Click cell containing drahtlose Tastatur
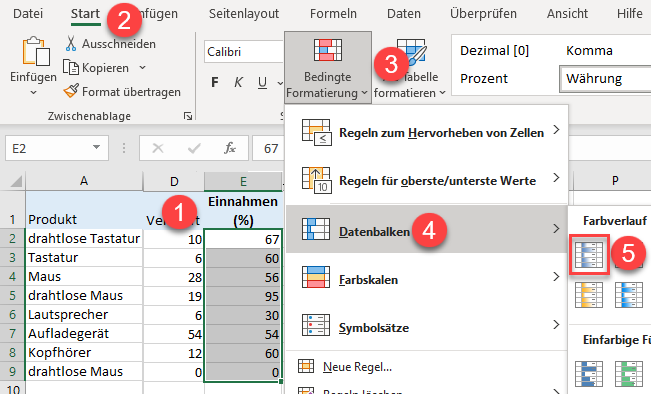 84,238
